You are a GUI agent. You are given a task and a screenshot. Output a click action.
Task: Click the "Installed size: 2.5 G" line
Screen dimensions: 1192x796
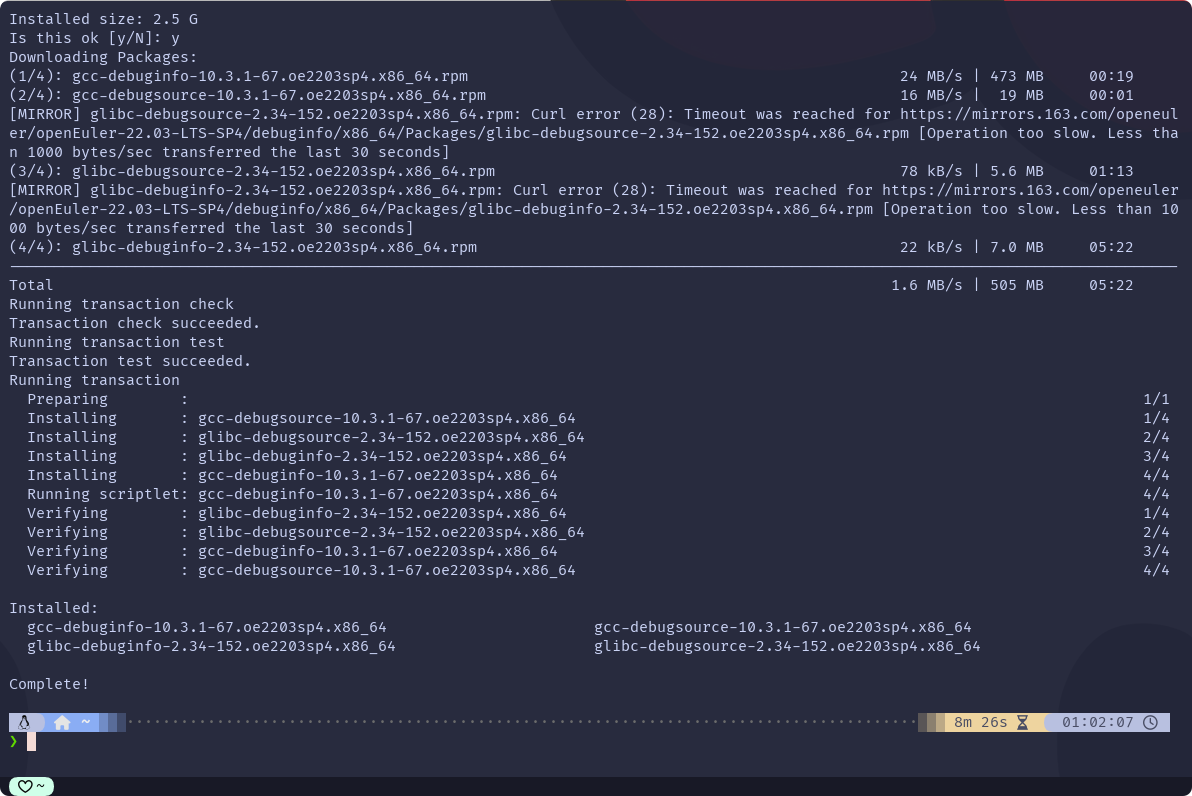coord(105,19)
